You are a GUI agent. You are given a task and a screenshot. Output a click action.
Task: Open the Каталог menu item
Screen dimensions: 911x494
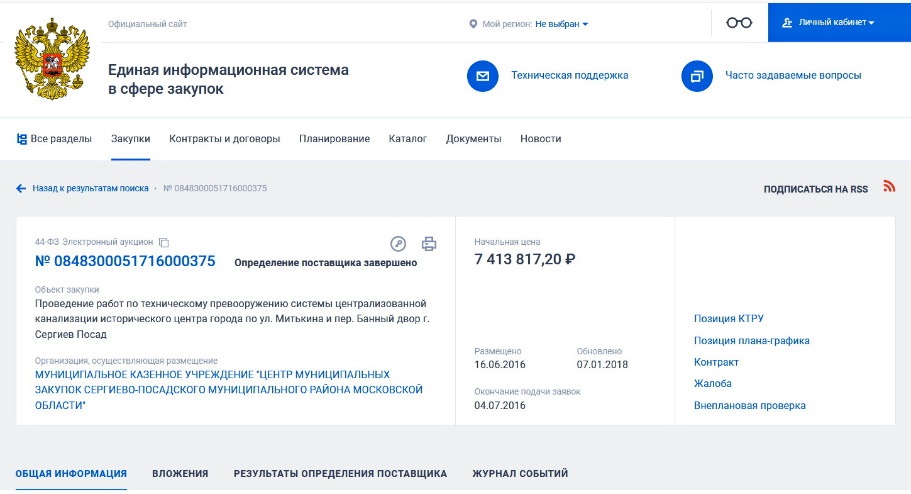click(x=408, y=139)
